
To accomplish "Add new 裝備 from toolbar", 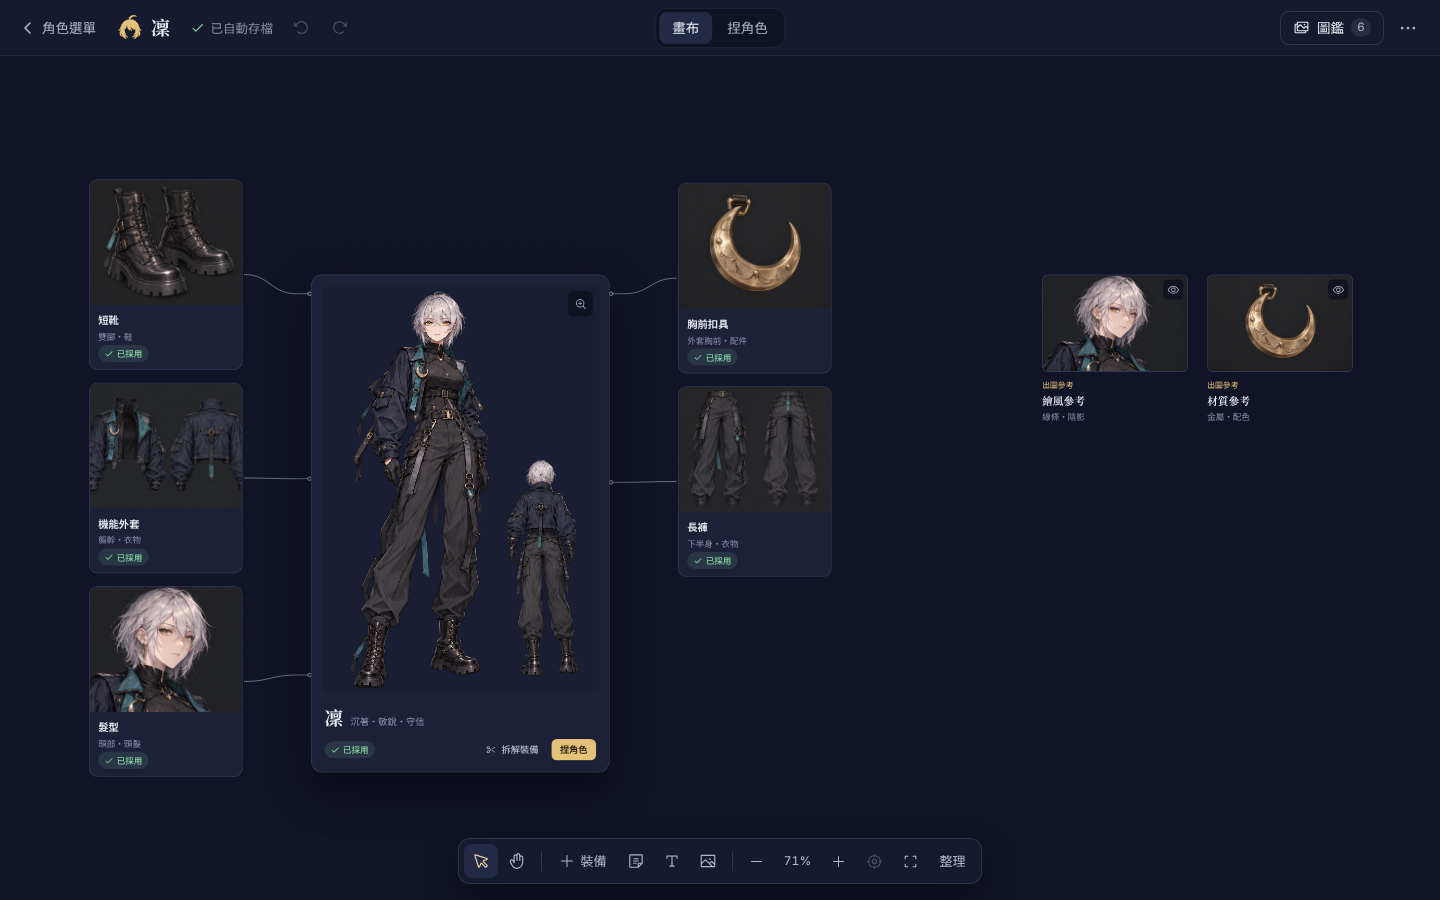I will click(x=583, y=861).
